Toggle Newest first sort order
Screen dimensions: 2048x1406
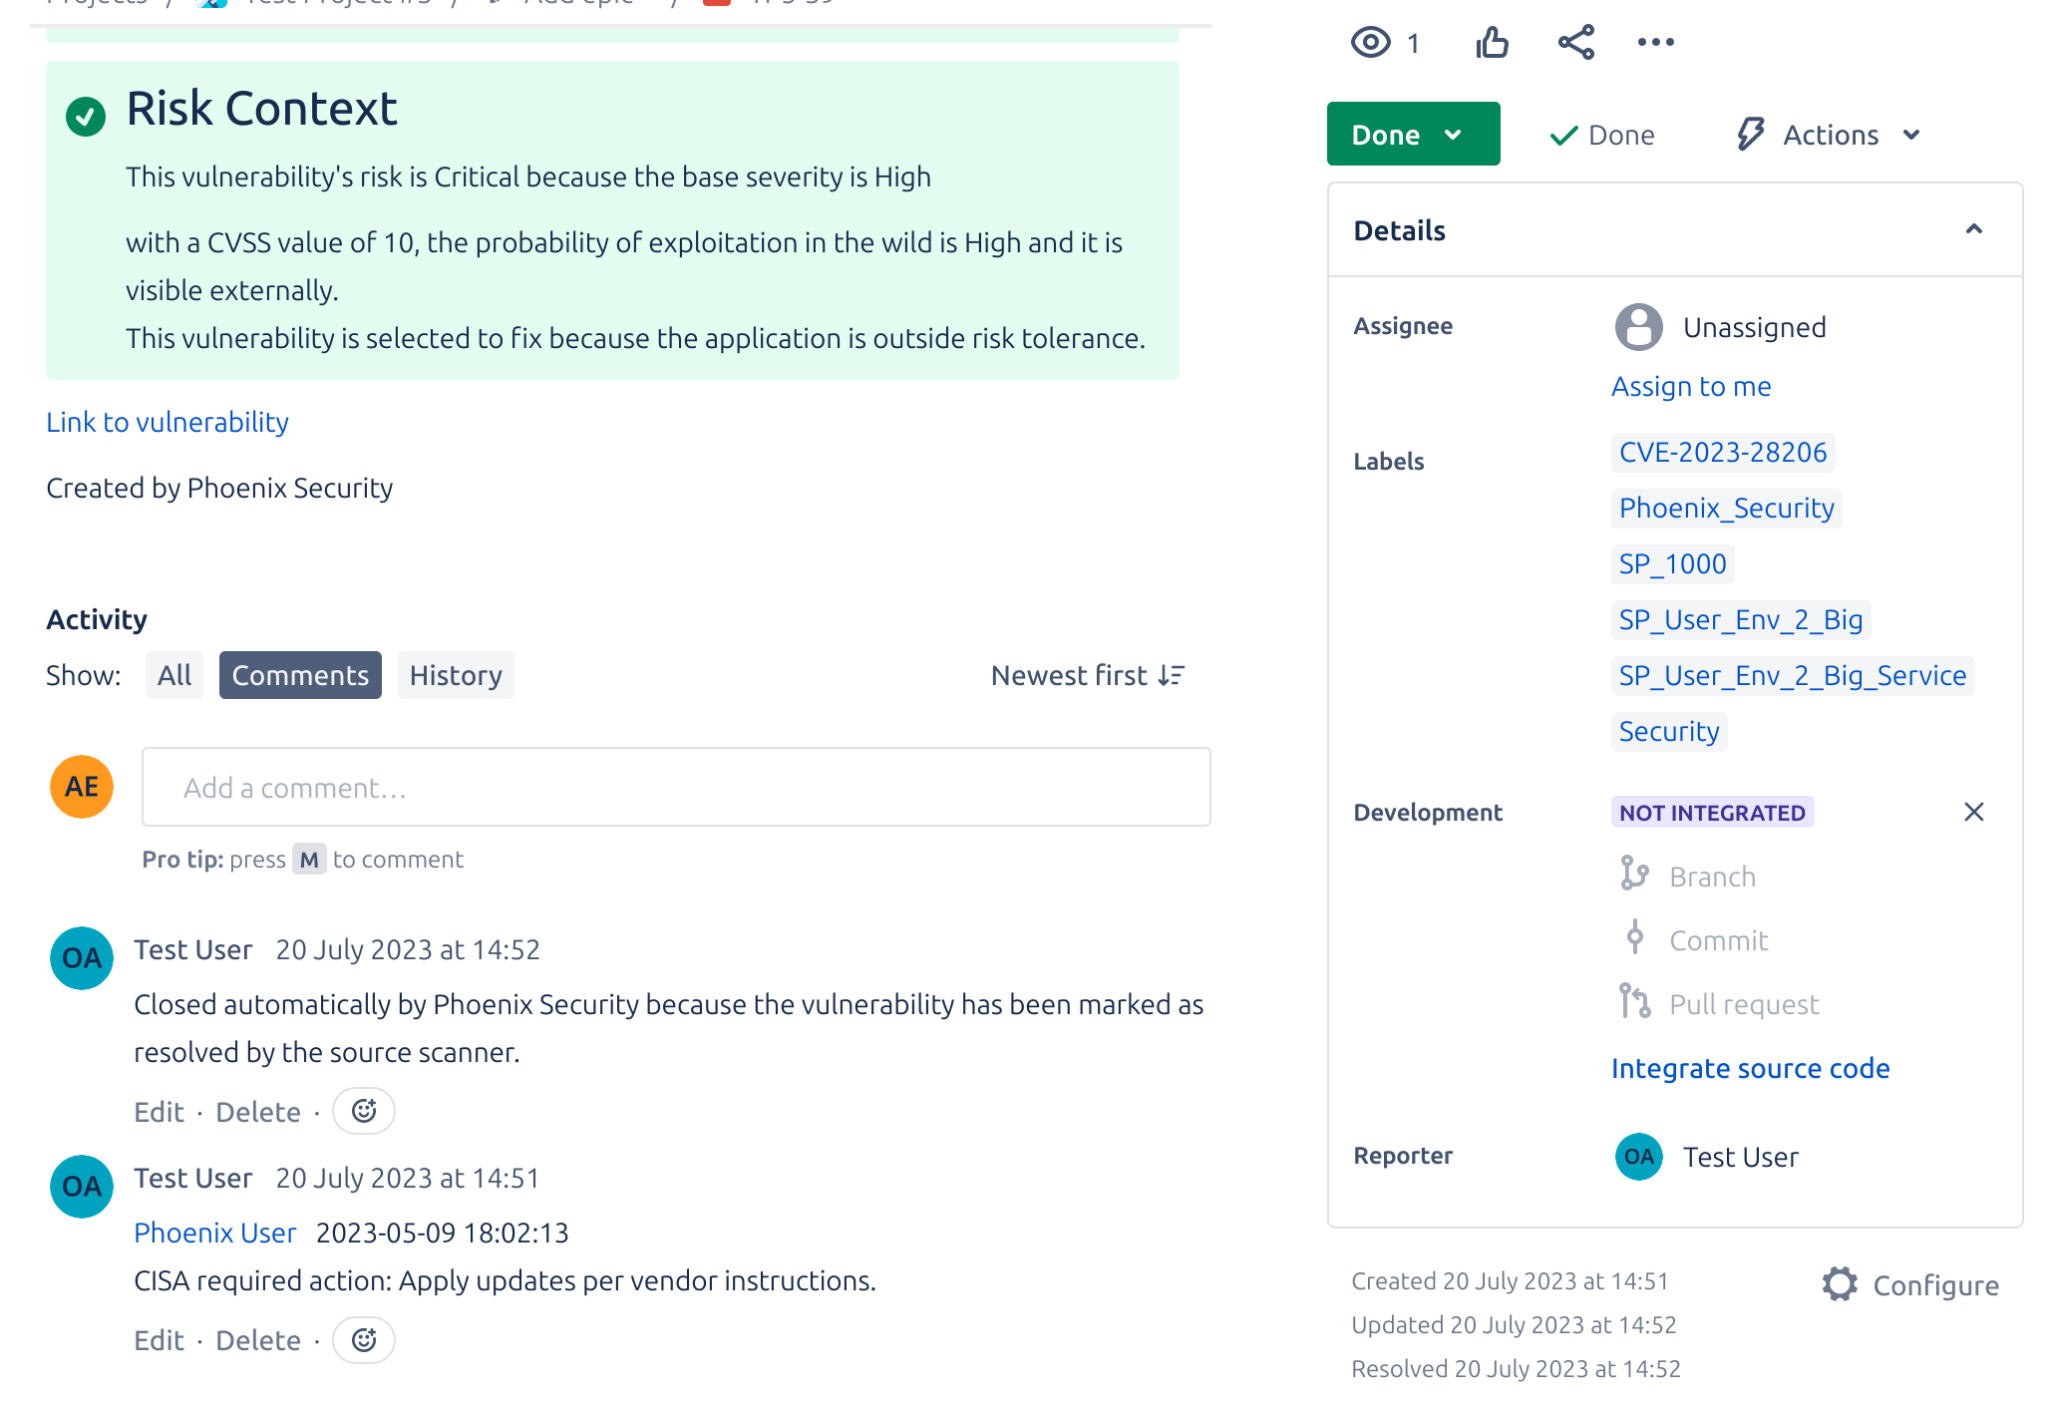click(1086, 675)
